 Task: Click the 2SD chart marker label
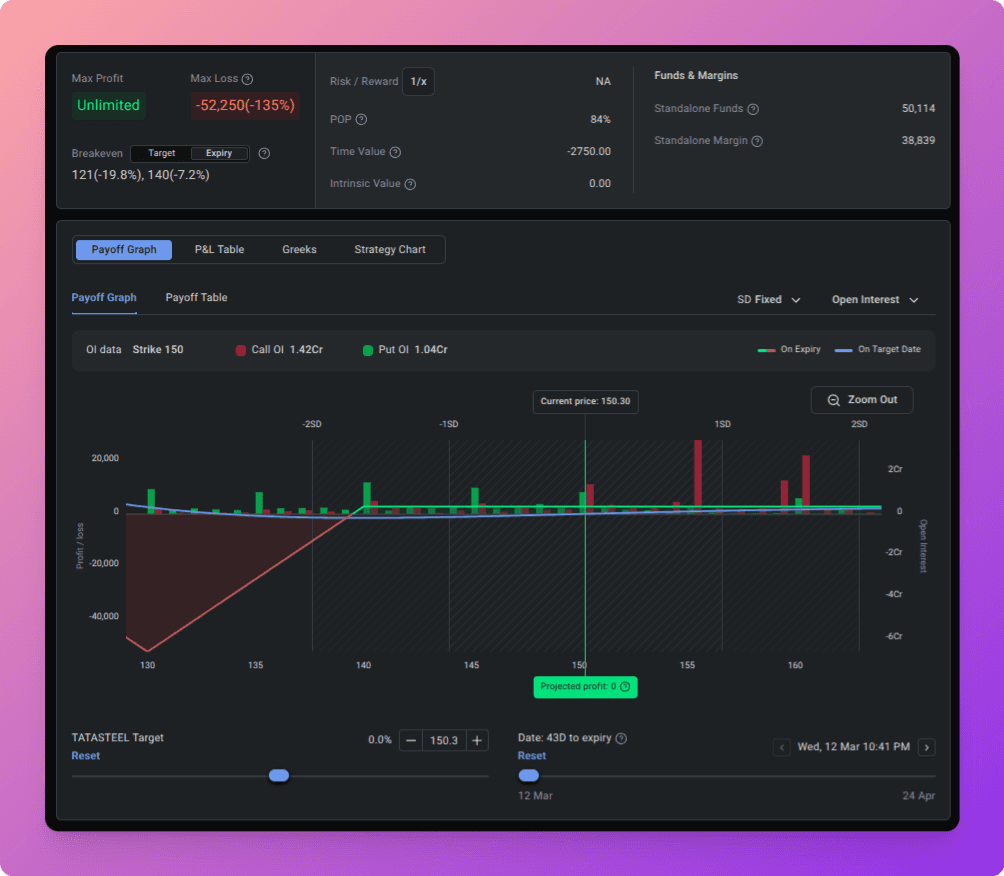[859, 425]
